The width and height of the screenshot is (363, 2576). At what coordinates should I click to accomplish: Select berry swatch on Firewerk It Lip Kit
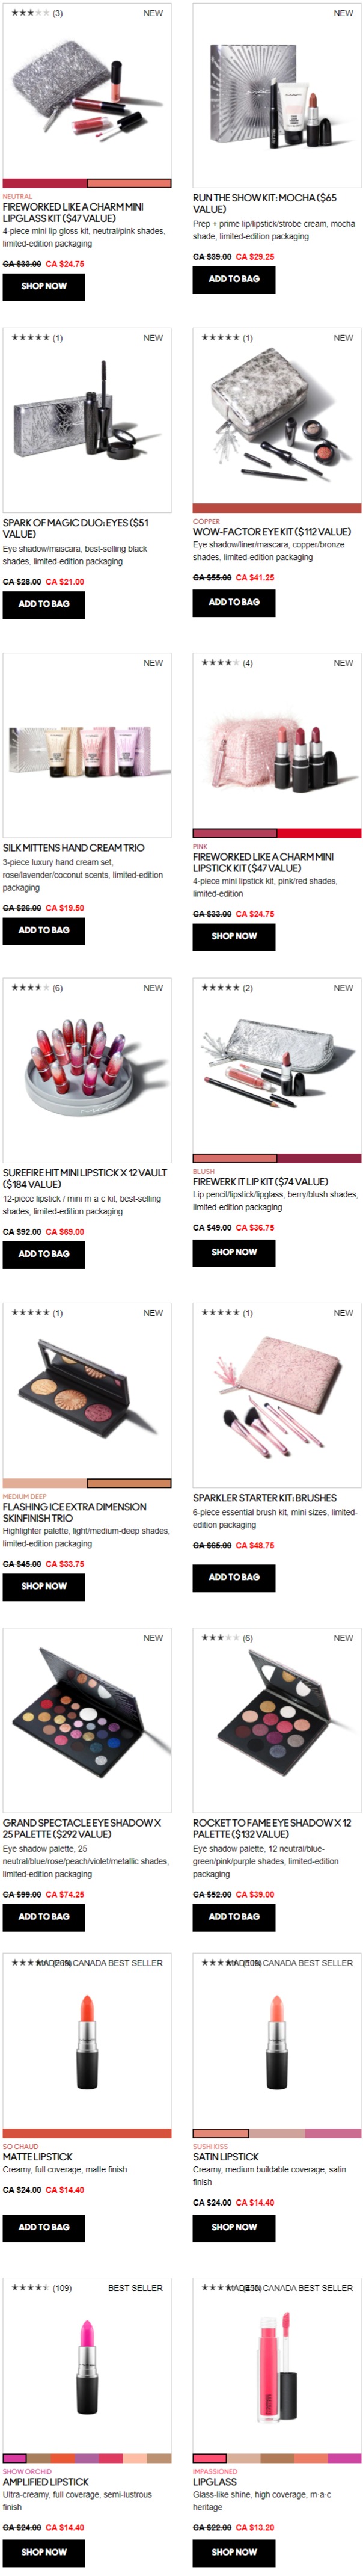319,1159
